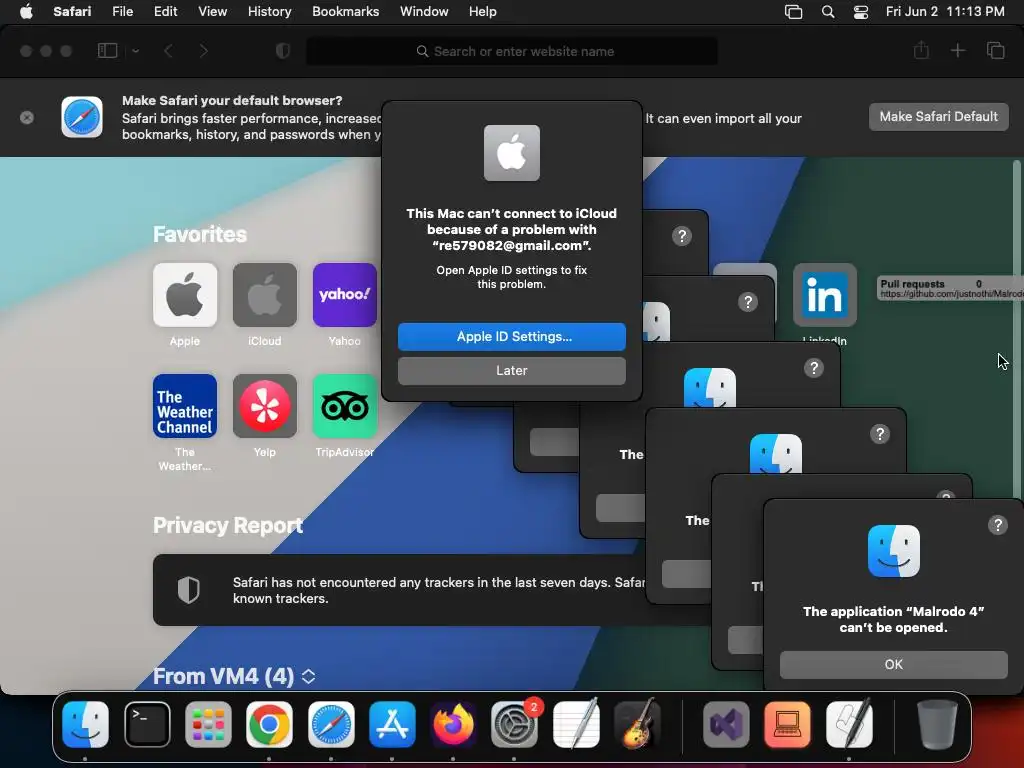Open the Bookmarks menu
Viewport: 1024px width, 768px height.
(345, 12)
